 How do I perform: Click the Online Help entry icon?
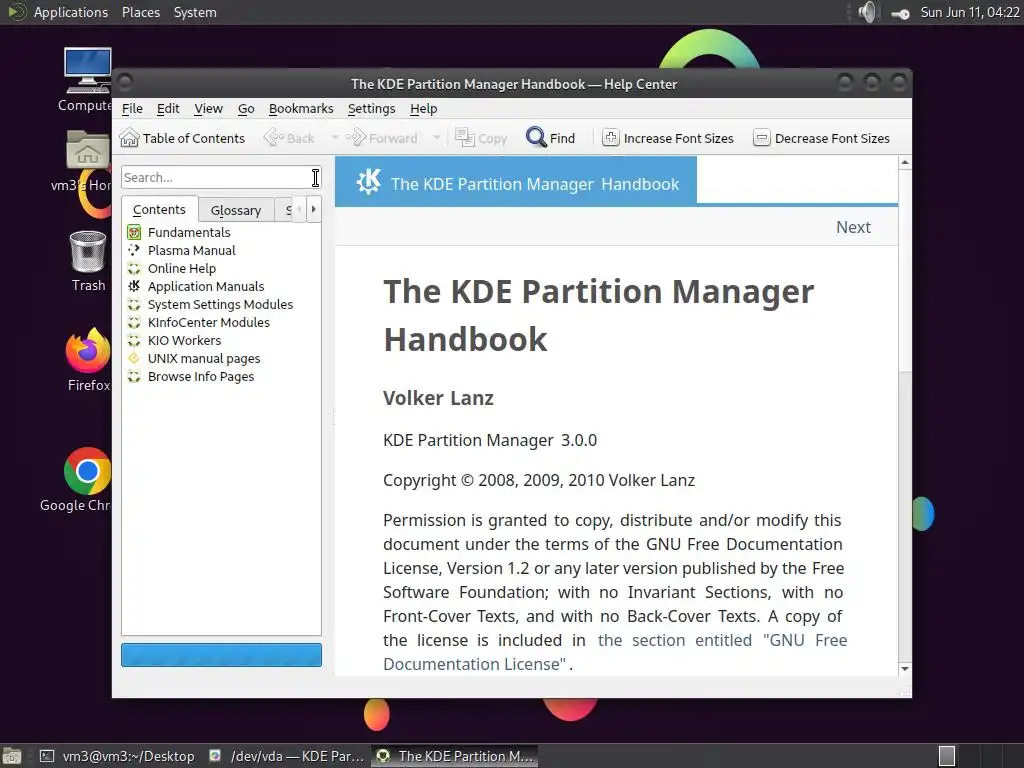pos(134,268)
